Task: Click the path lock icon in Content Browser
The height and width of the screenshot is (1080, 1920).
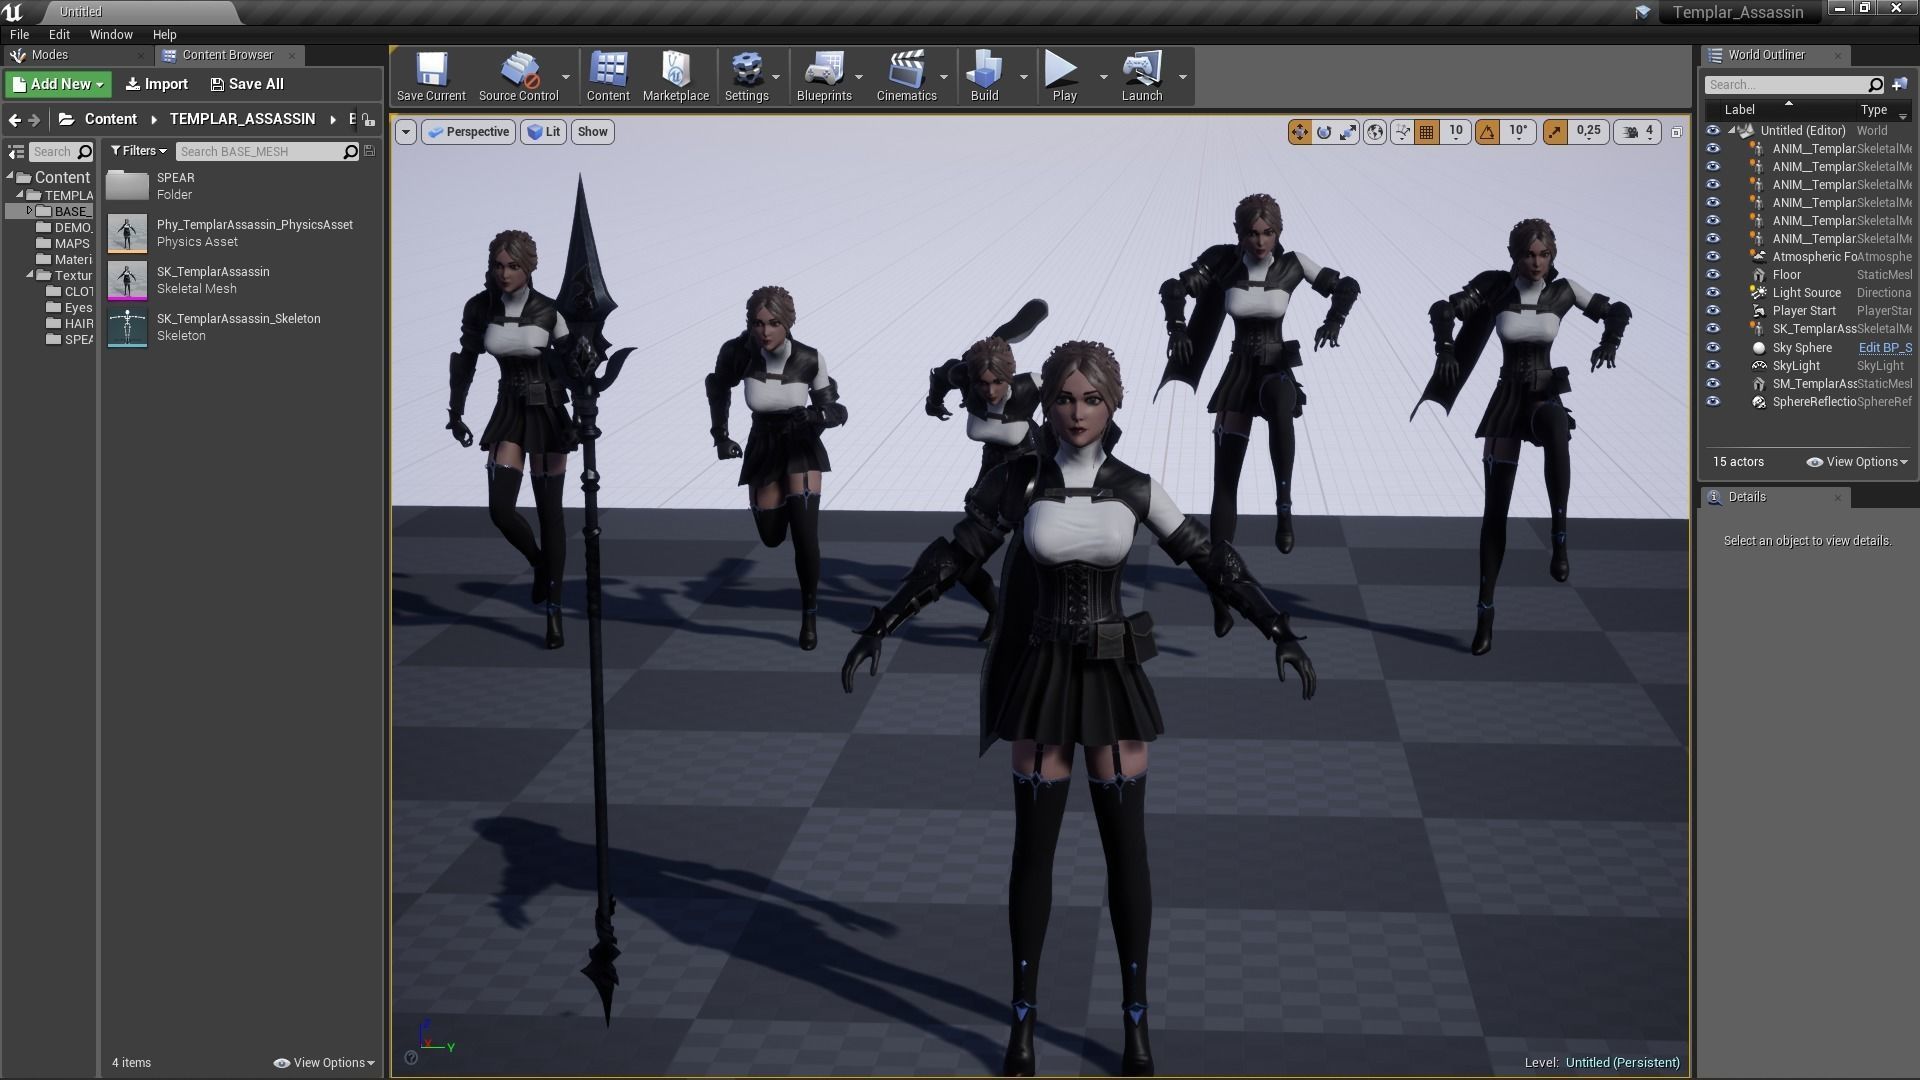Action: 369,120
